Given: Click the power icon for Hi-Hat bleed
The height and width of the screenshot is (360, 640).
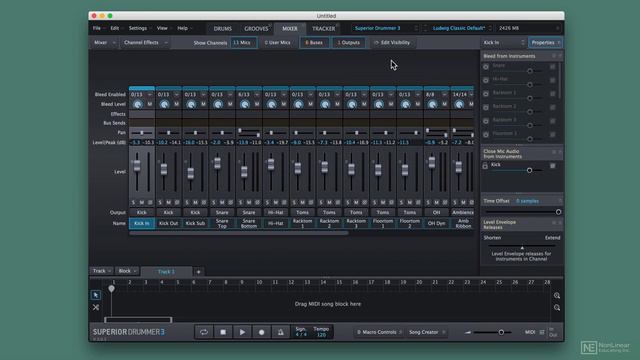Looking at the screenshot, I should click(486, 80).
